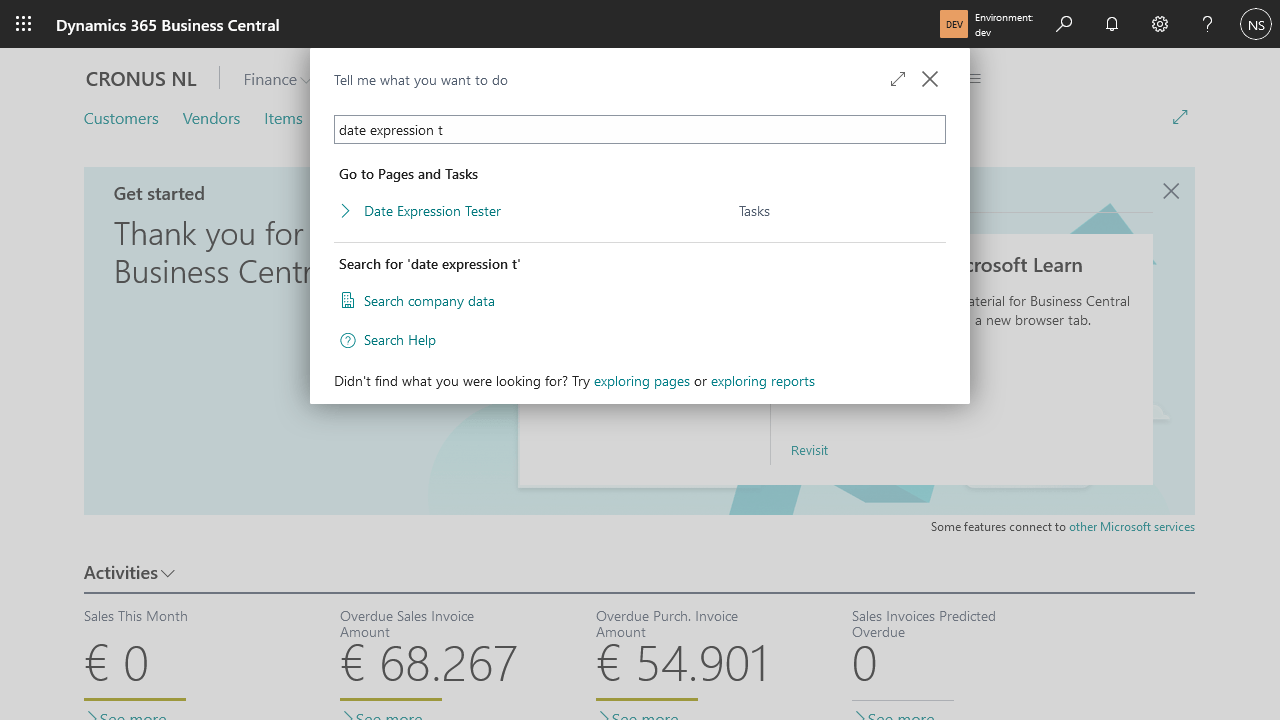
Task: Follow the exploring reports link
Action: coord(763,381)
